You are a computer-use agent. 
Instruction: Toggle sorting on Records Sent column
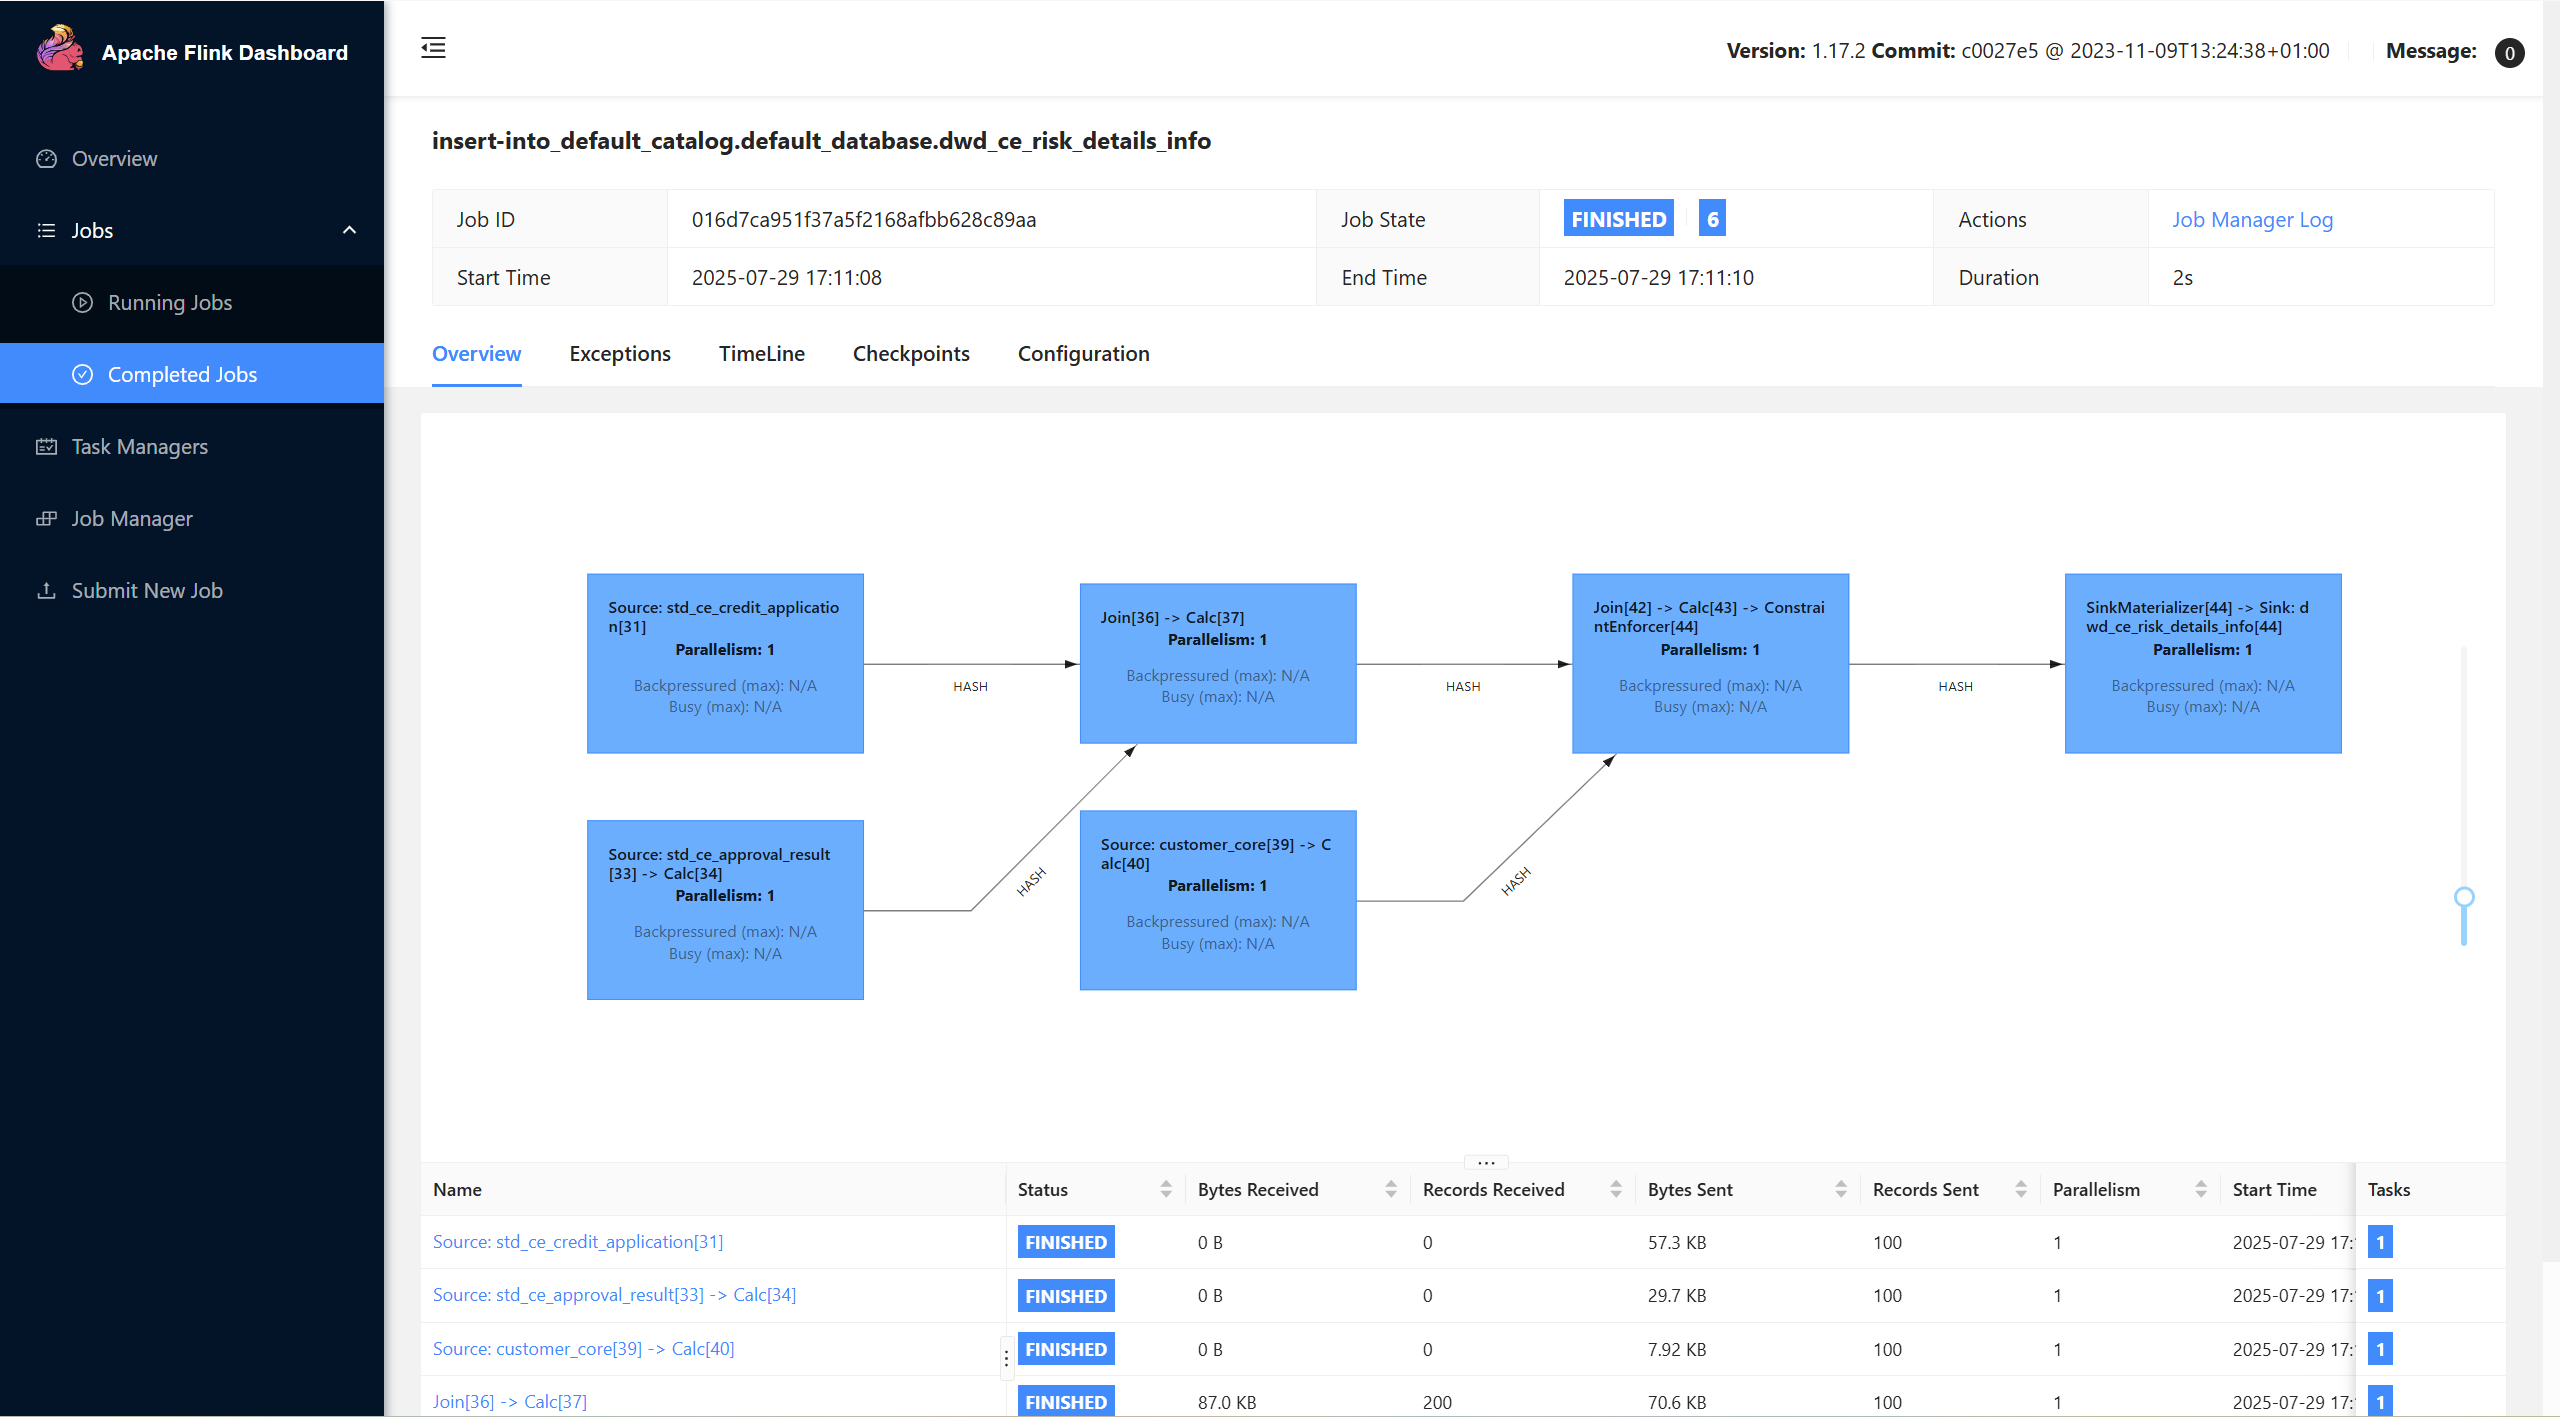(x=2020, y=1189)
